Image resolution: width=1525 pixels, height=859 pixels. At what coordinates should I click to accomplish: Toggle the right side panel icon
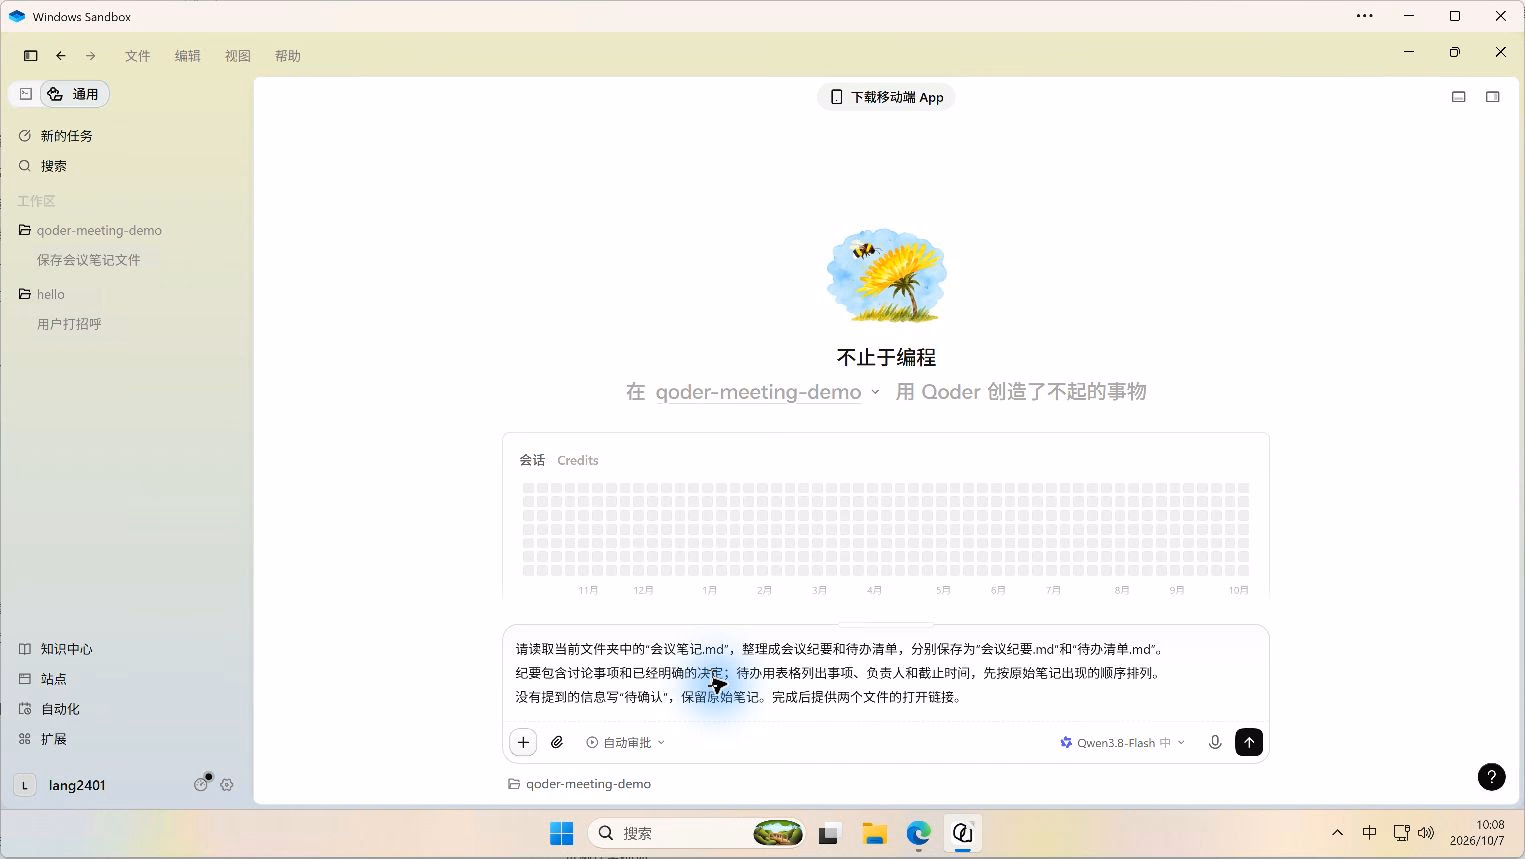tap(1493, 97)
